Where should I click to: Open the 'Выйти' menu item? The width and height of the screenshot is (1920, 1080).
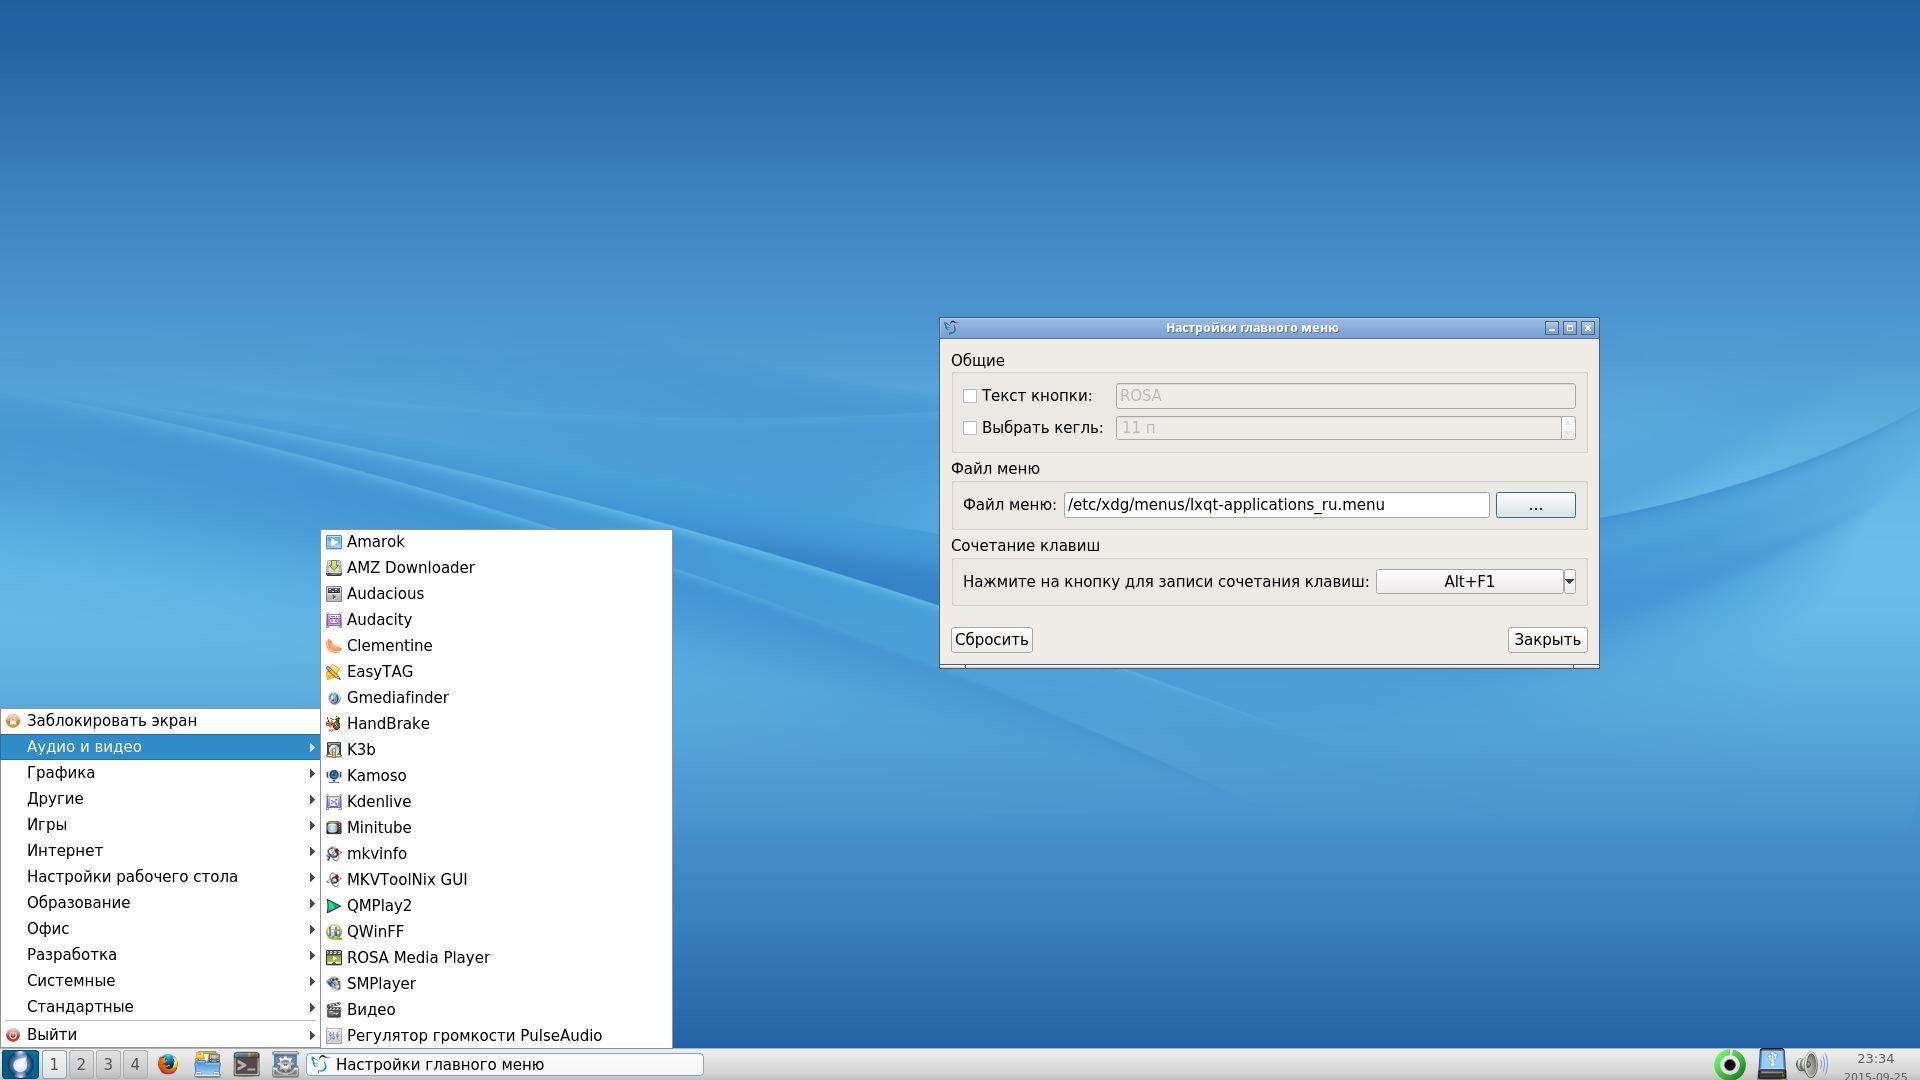point(52,1035)
